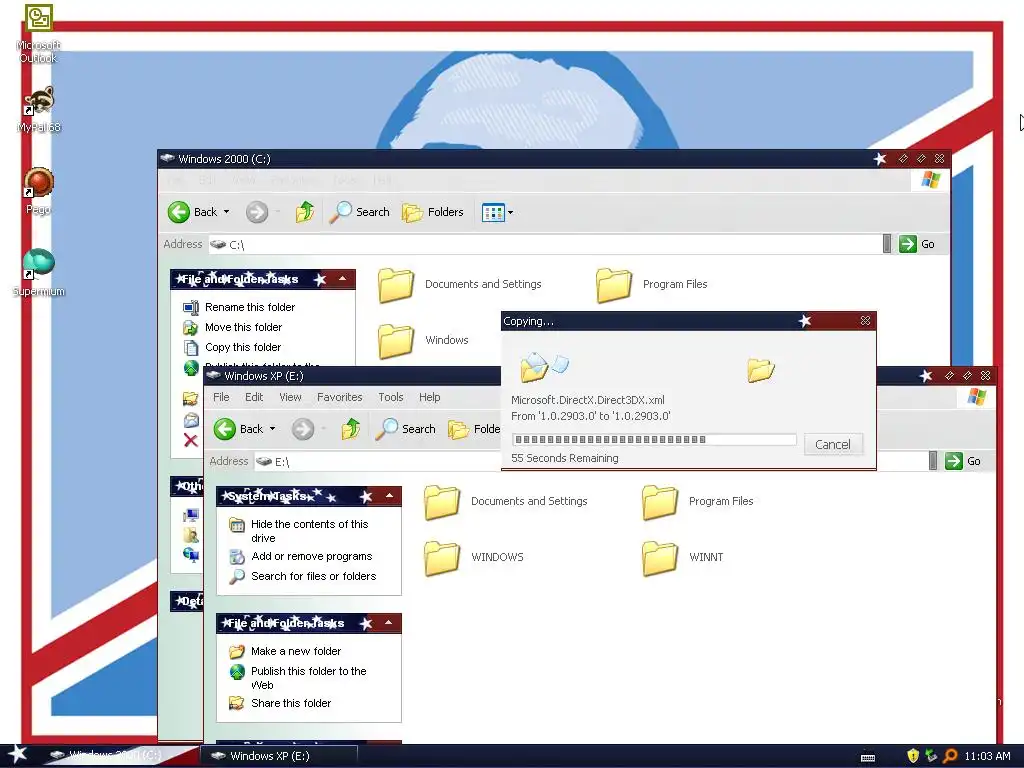Click Search in Windows XP (E:) toolbar
This screenshot has height=768, width=1024.
tap(406, 429)
